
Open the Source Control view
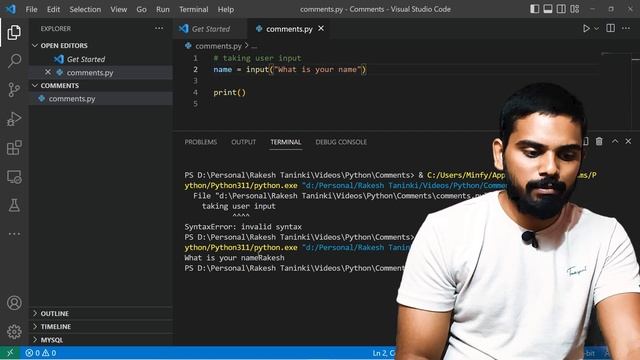(x=14, y=89)
